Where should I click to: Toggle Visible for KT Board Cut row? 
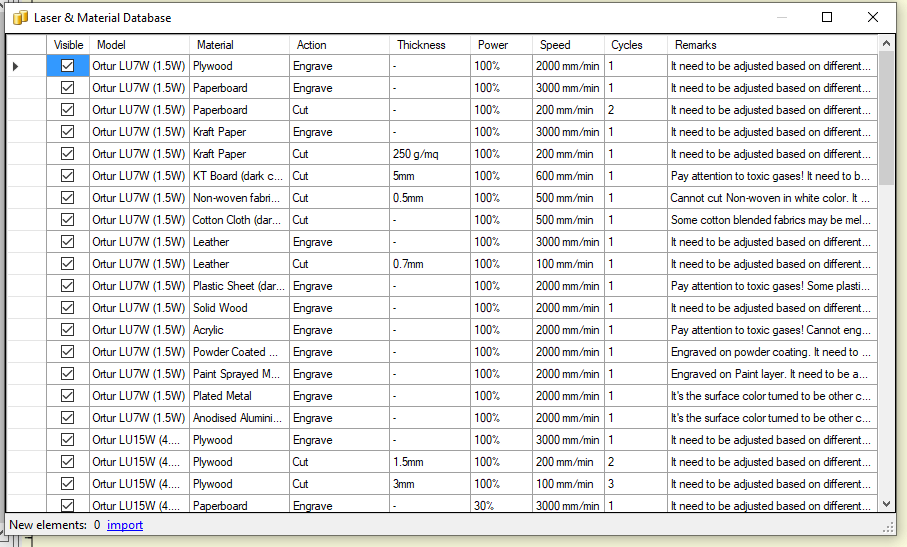click(x=68, y=176)
